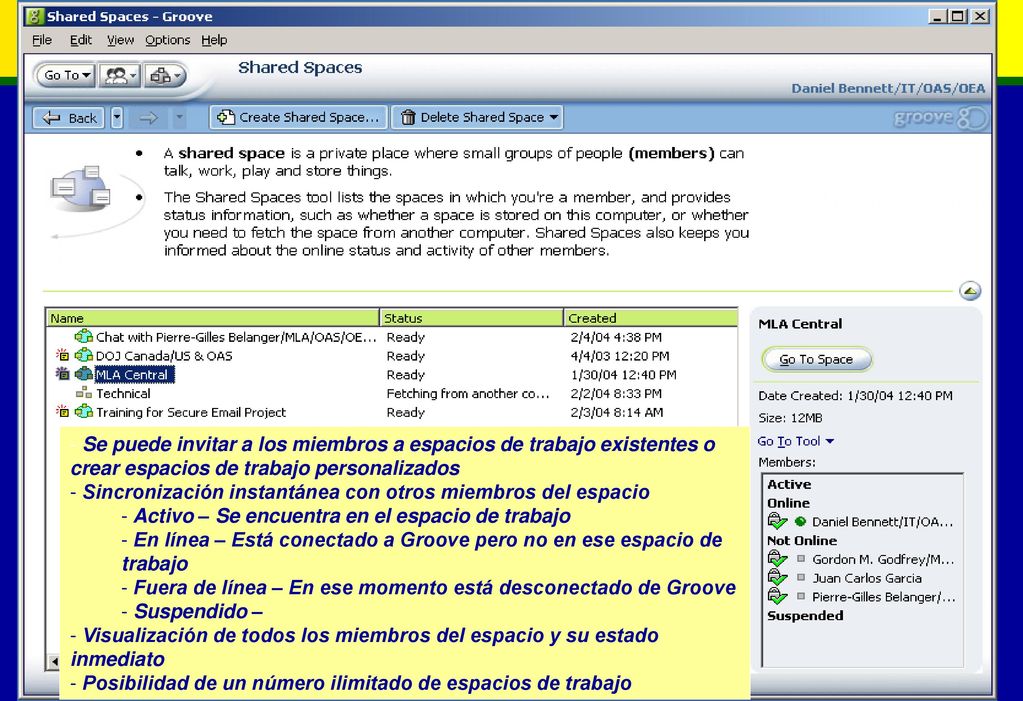
Task: Open the Help menu
Action: [x=214, y=40]
